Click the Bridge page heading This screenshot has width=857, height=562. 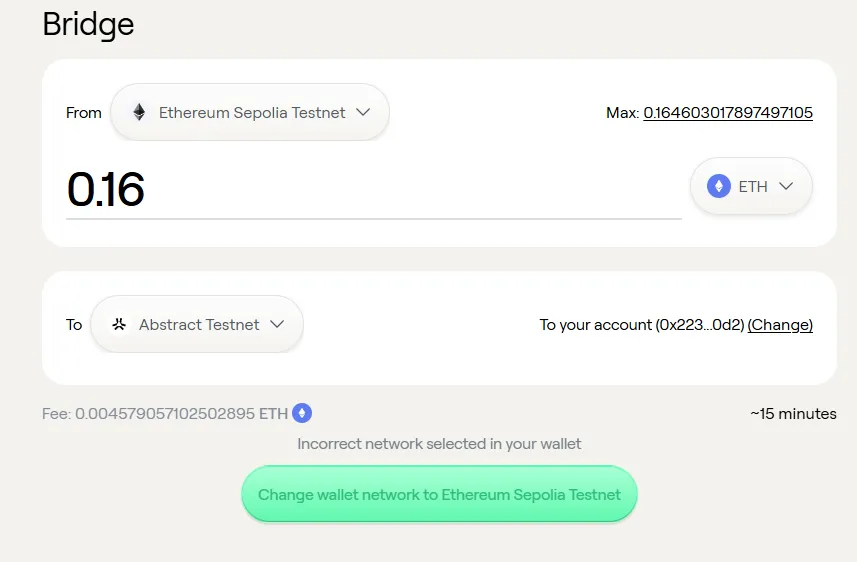pos(88,24)
